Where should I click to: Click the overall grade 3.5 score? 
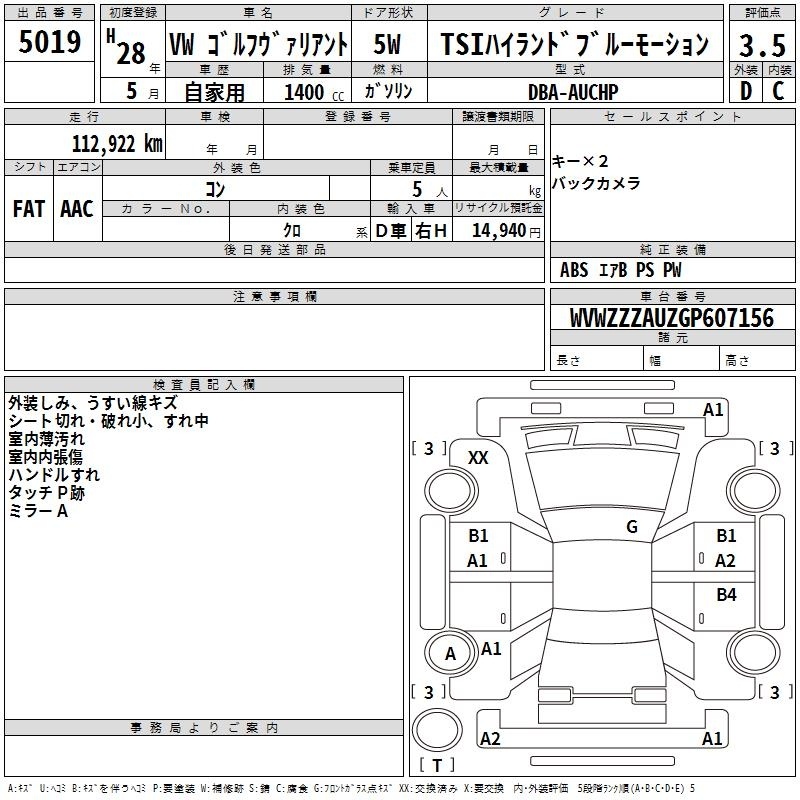tap(761, 44)
